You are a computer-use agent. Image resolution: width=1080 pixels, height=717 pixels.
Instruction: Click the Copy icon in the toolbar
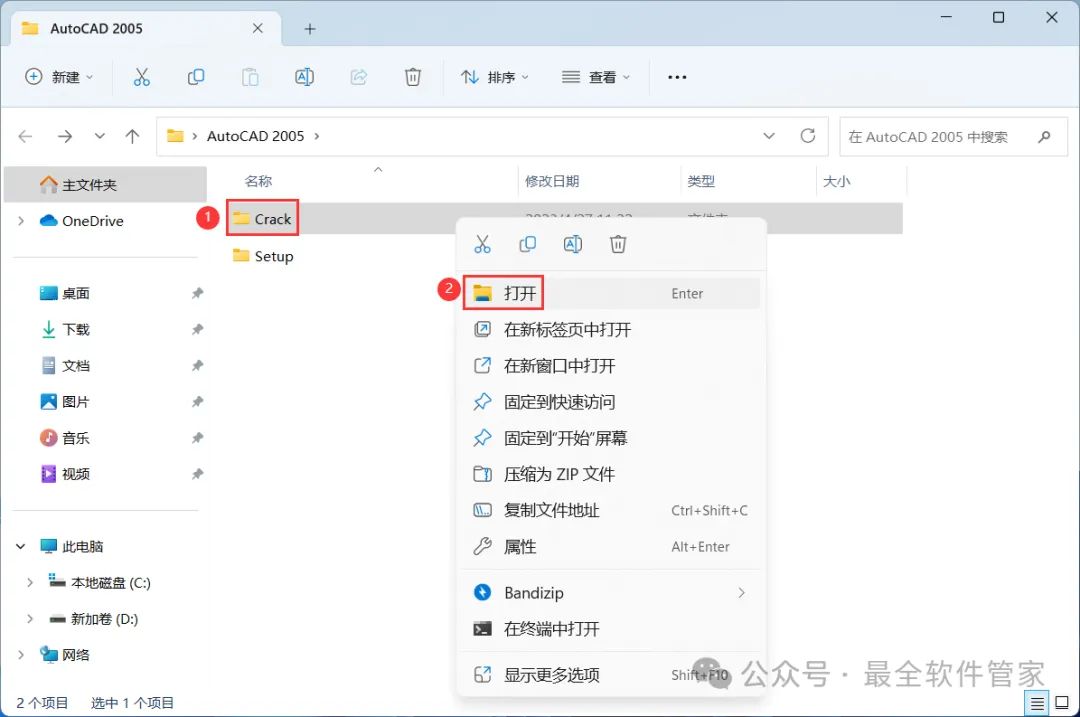click(x=196, y=77)
